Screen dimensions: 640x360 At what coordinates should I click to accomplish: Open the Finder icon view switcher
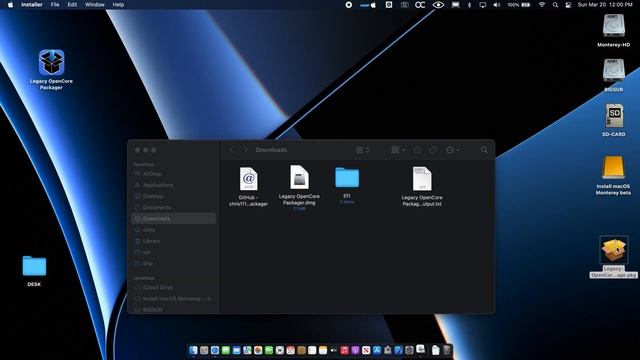[x=362, y=150]
